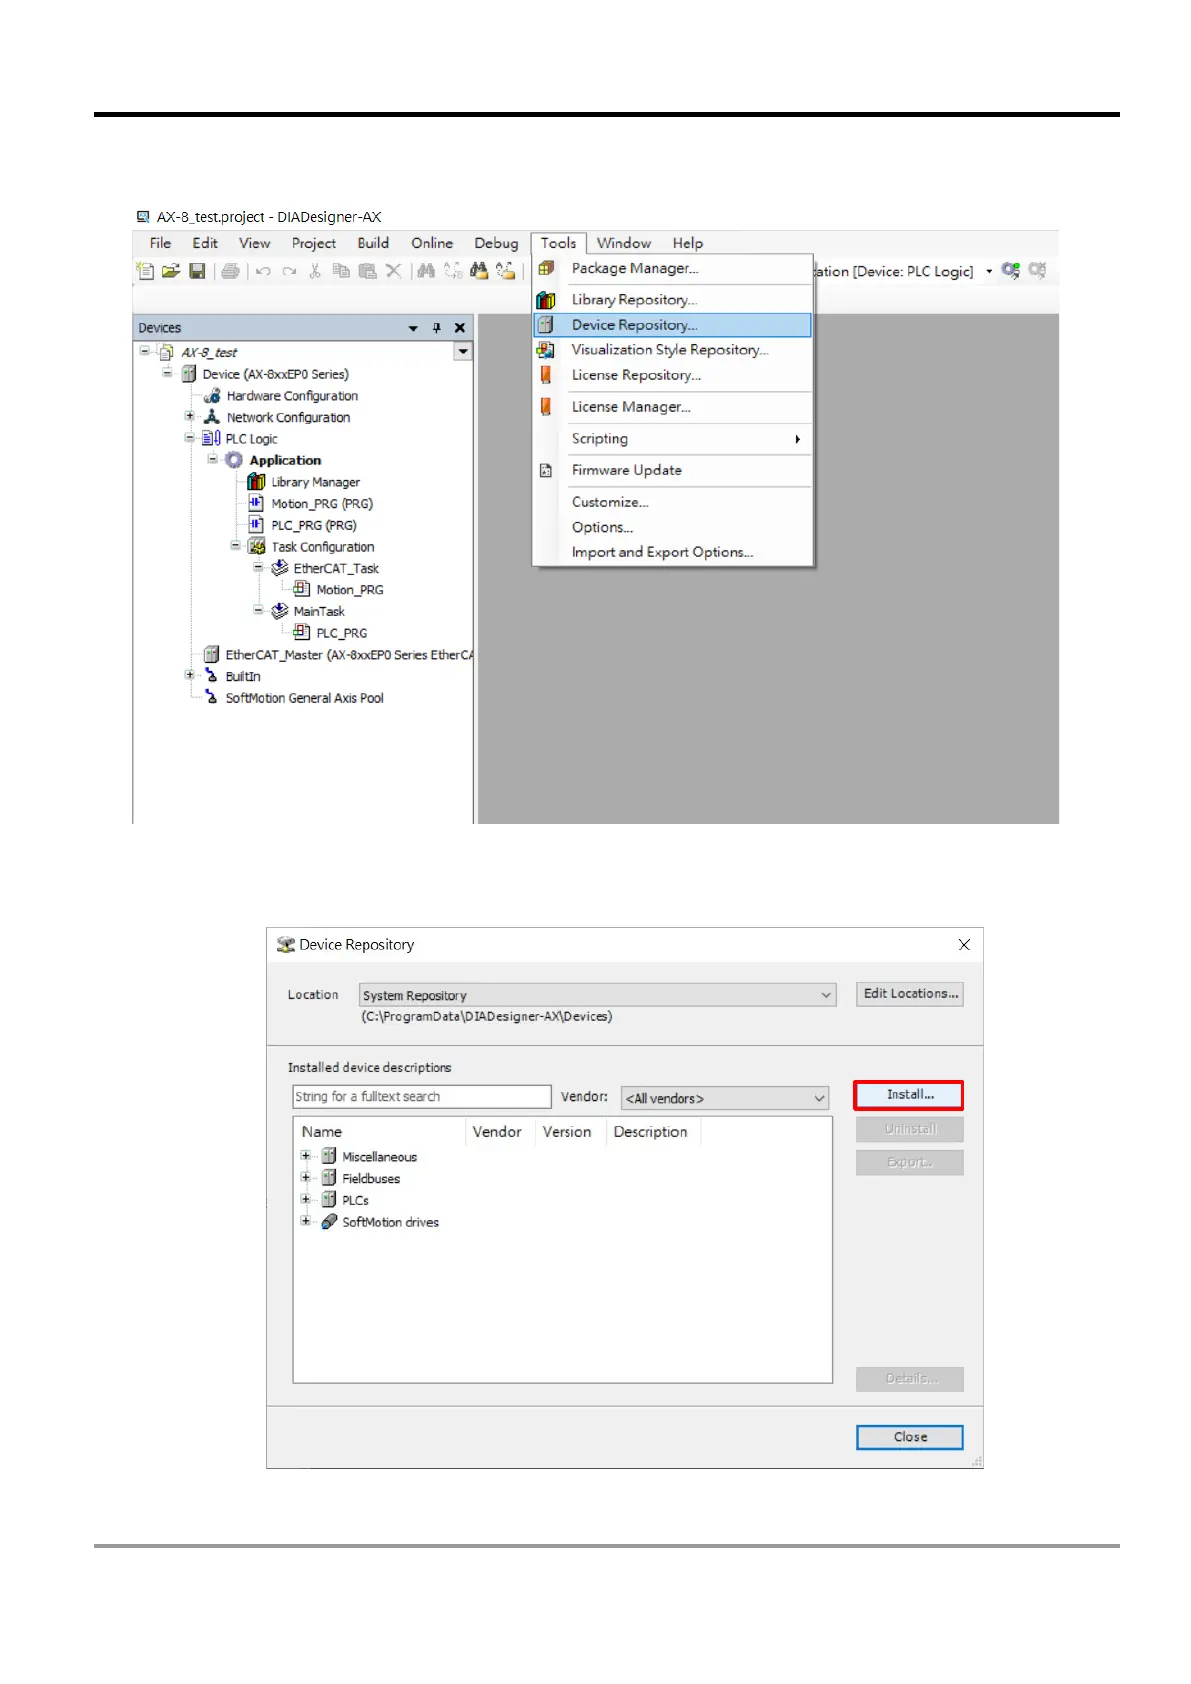This screenshot has width=1191, height=1684.
Task: Click the Cut scissors icon
Action: [x=315, y=271]
